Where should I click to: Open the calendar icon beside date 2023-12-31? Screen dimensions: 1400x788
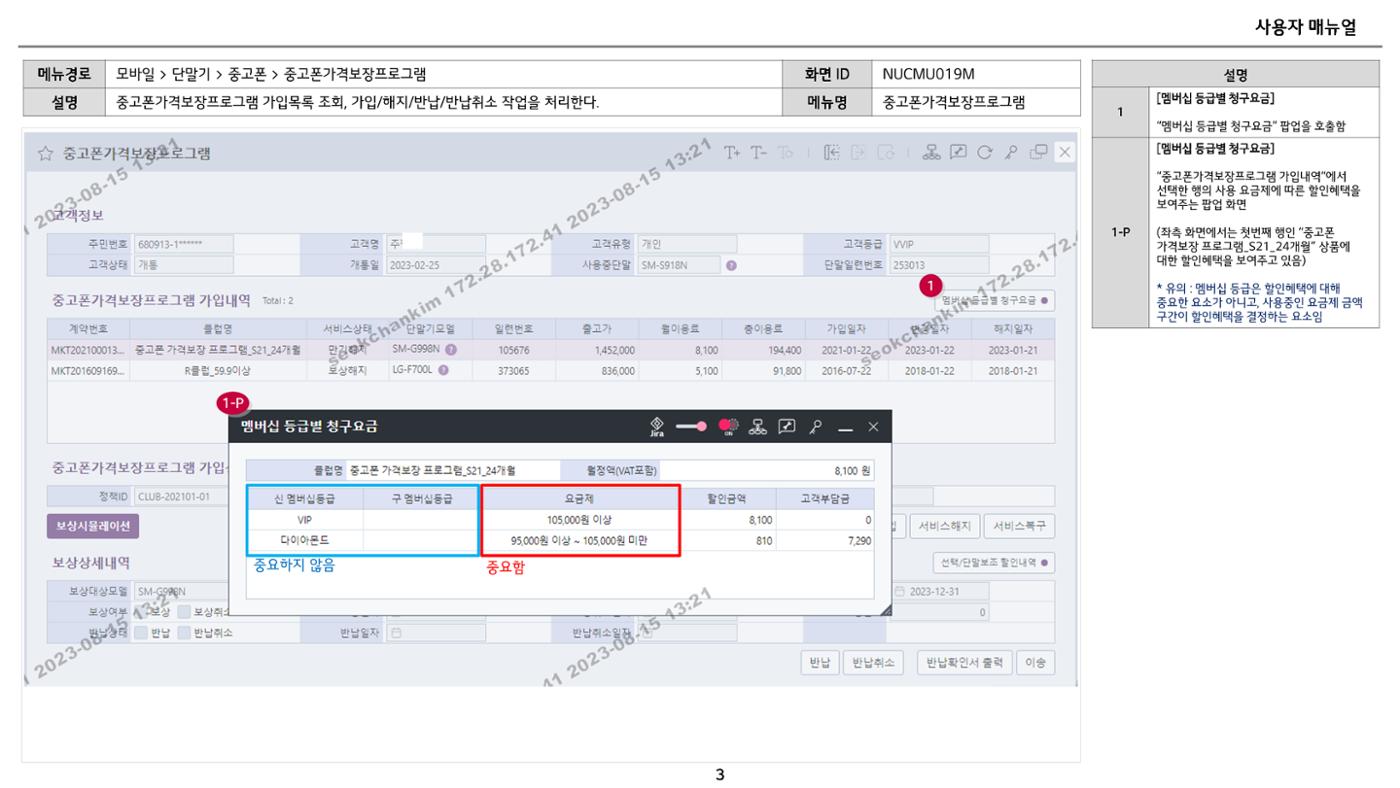900,591
